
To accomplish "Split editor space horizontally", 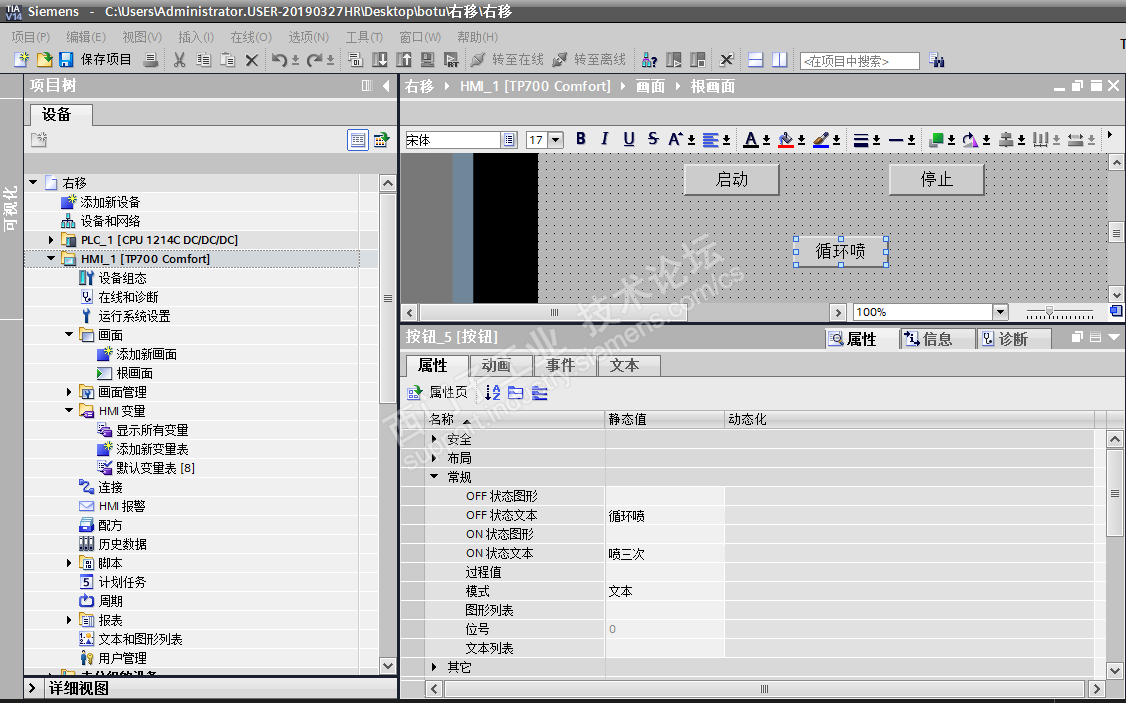I will [x=755, y=60].
